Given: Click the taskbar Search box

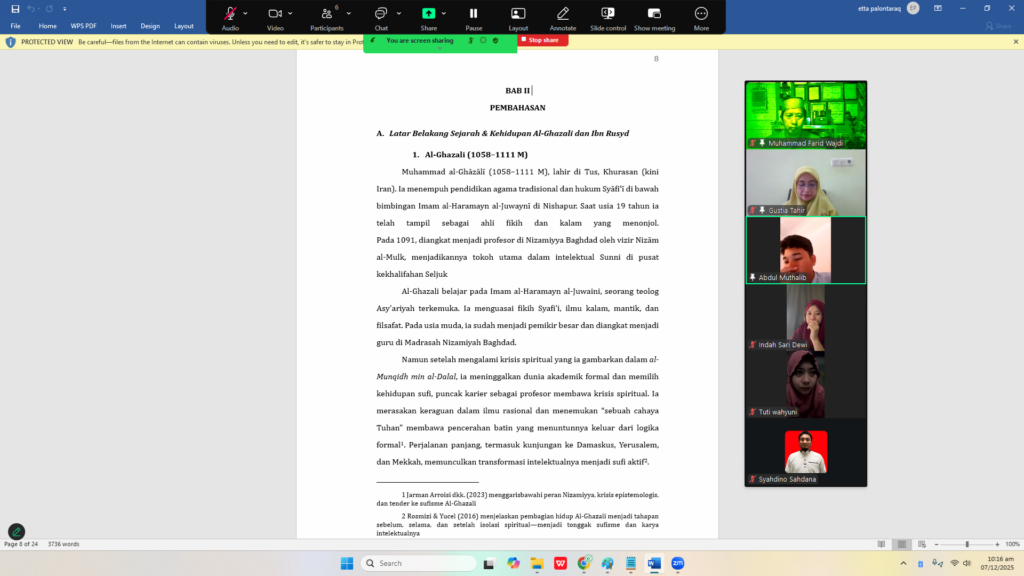Looking at the screenshot, I should point(419,563).
